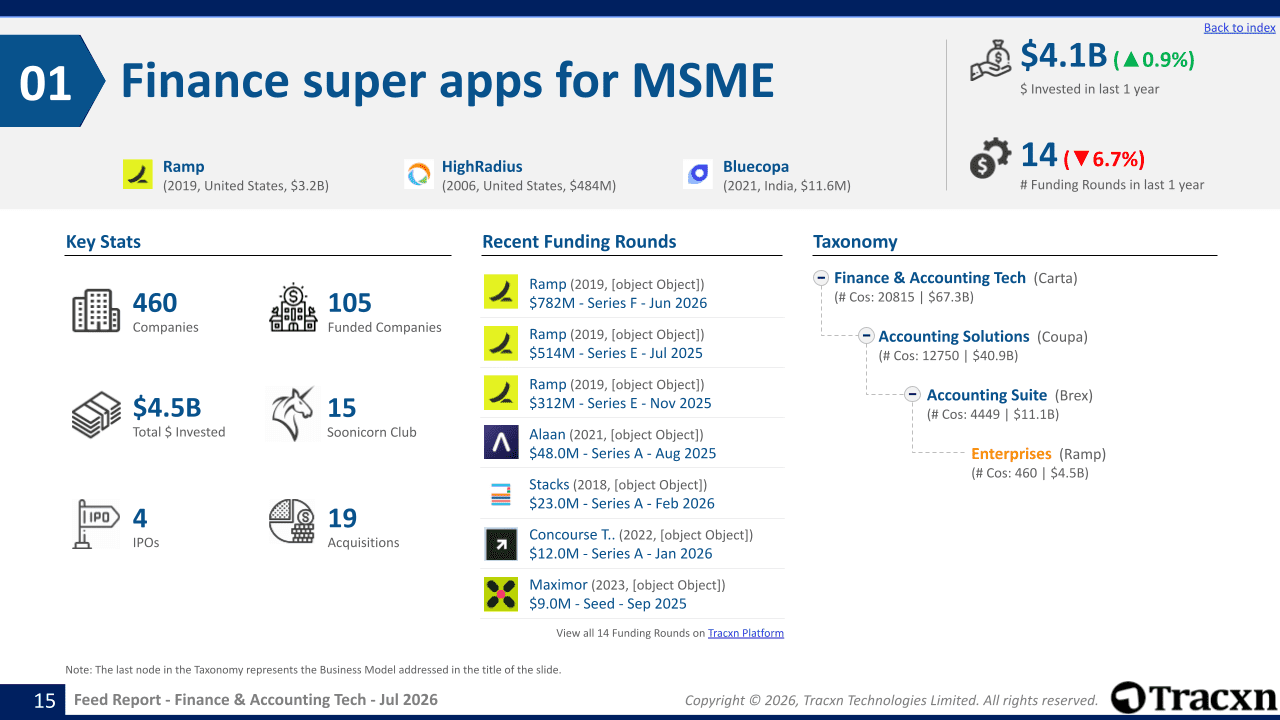
Task: Click the IPO signpost icon
Action: point(96,524)
